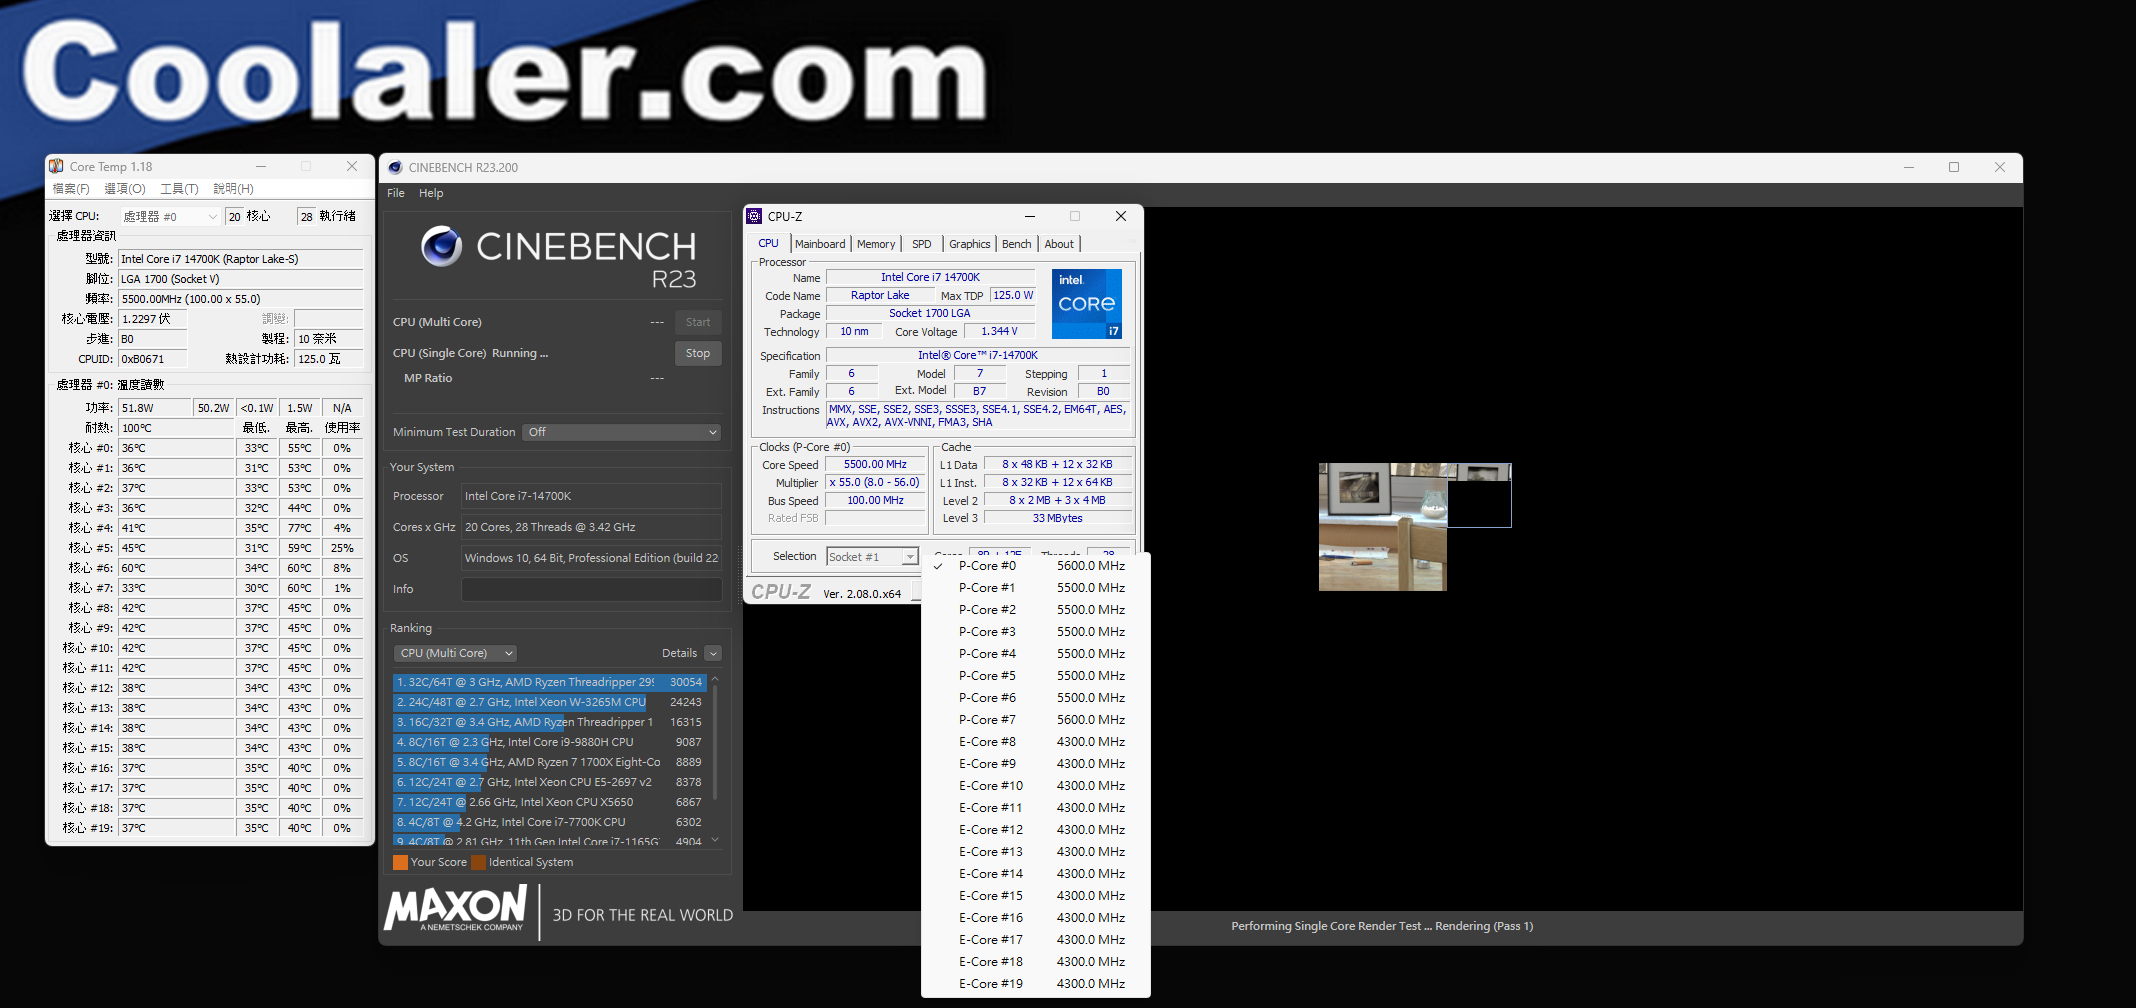Select E-Core #15 in the core list

tap(1036, 896)
